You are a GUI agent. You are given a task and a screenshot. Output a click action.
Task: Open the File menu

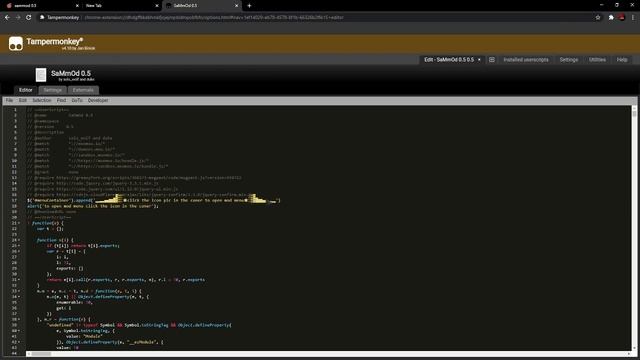click(x=9, y=100)
